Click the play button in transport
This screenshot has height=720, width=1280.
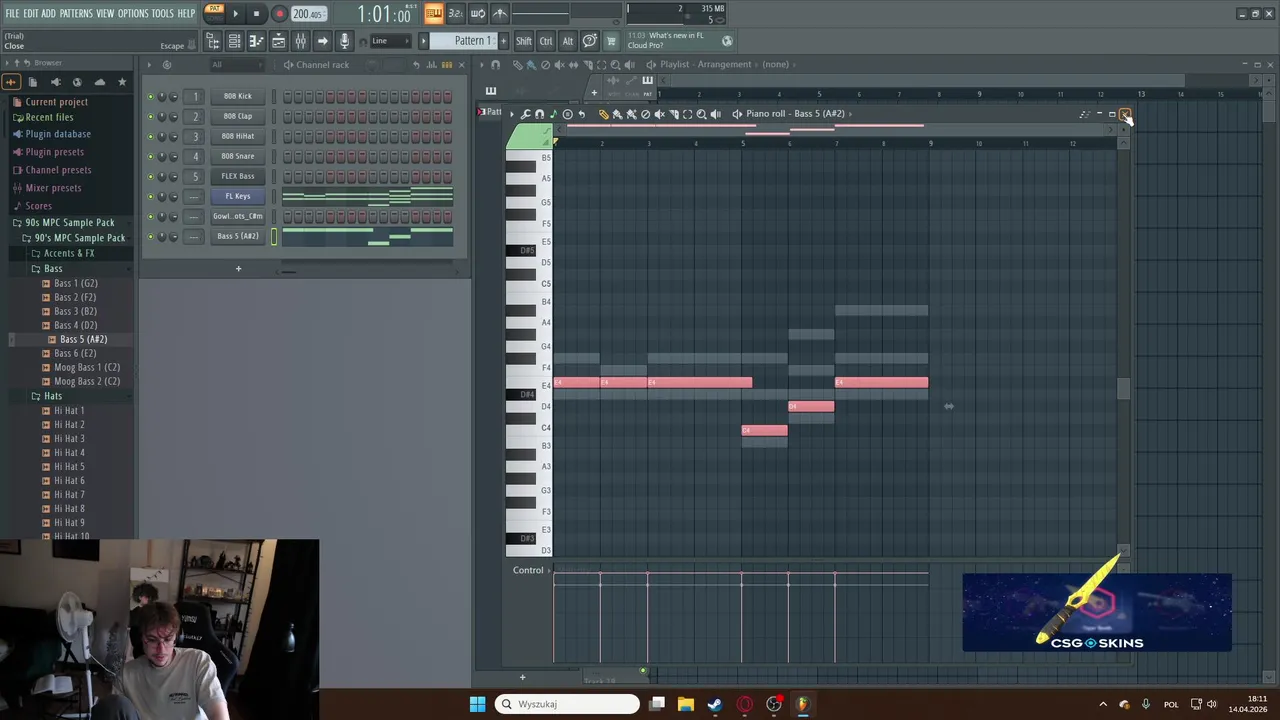pyautogui.click(x=236, y=14)
